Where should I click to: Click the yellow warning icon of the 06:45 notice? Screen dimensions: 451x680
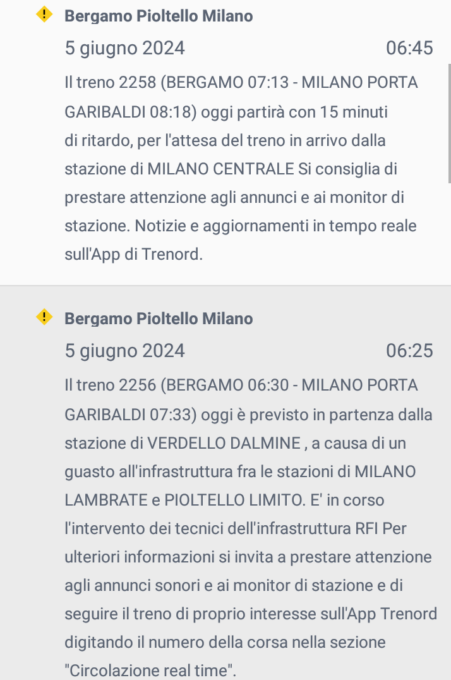click(x=44, y=14)
